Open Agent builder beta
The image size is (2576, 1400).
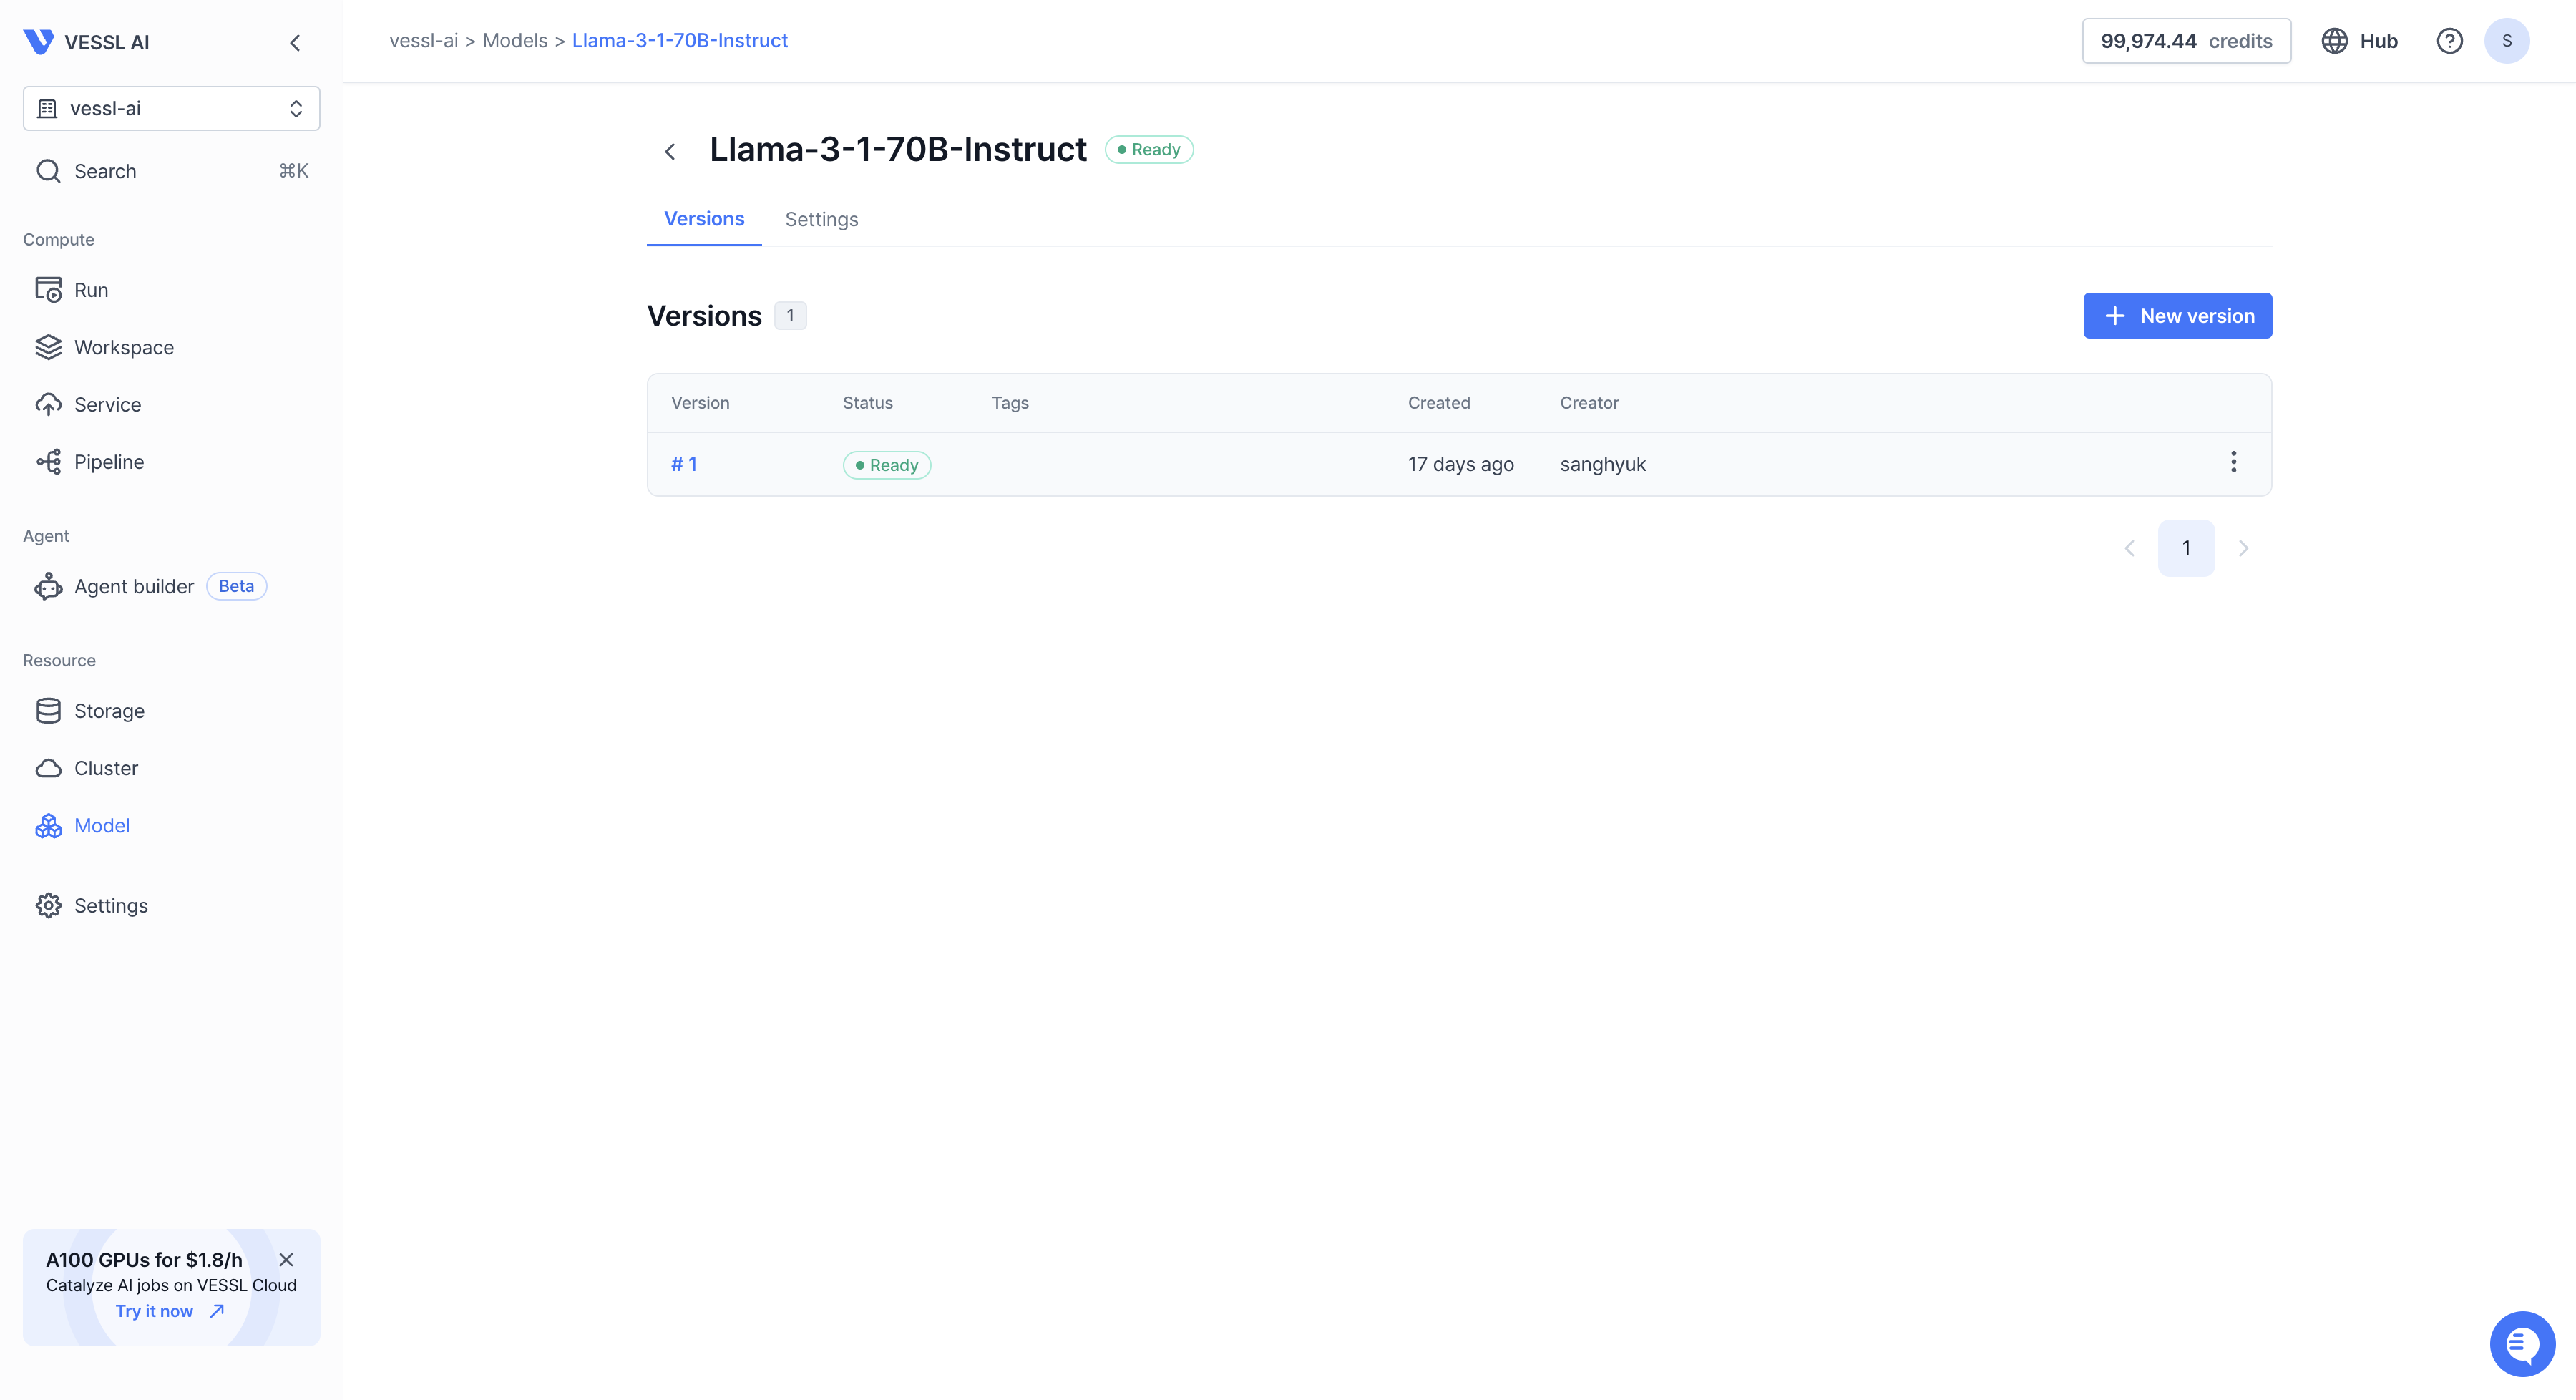click(134, 586)
